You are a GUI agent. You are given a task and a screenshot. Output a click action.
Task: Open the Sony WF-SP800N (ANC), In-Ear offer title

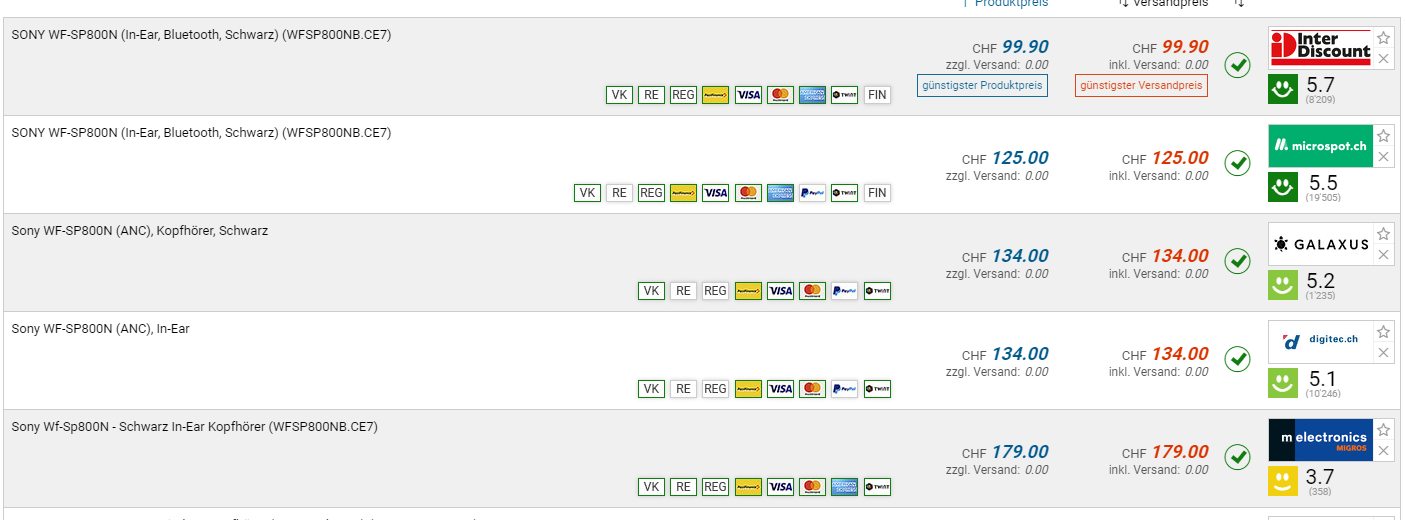click(x=100, y=329)
